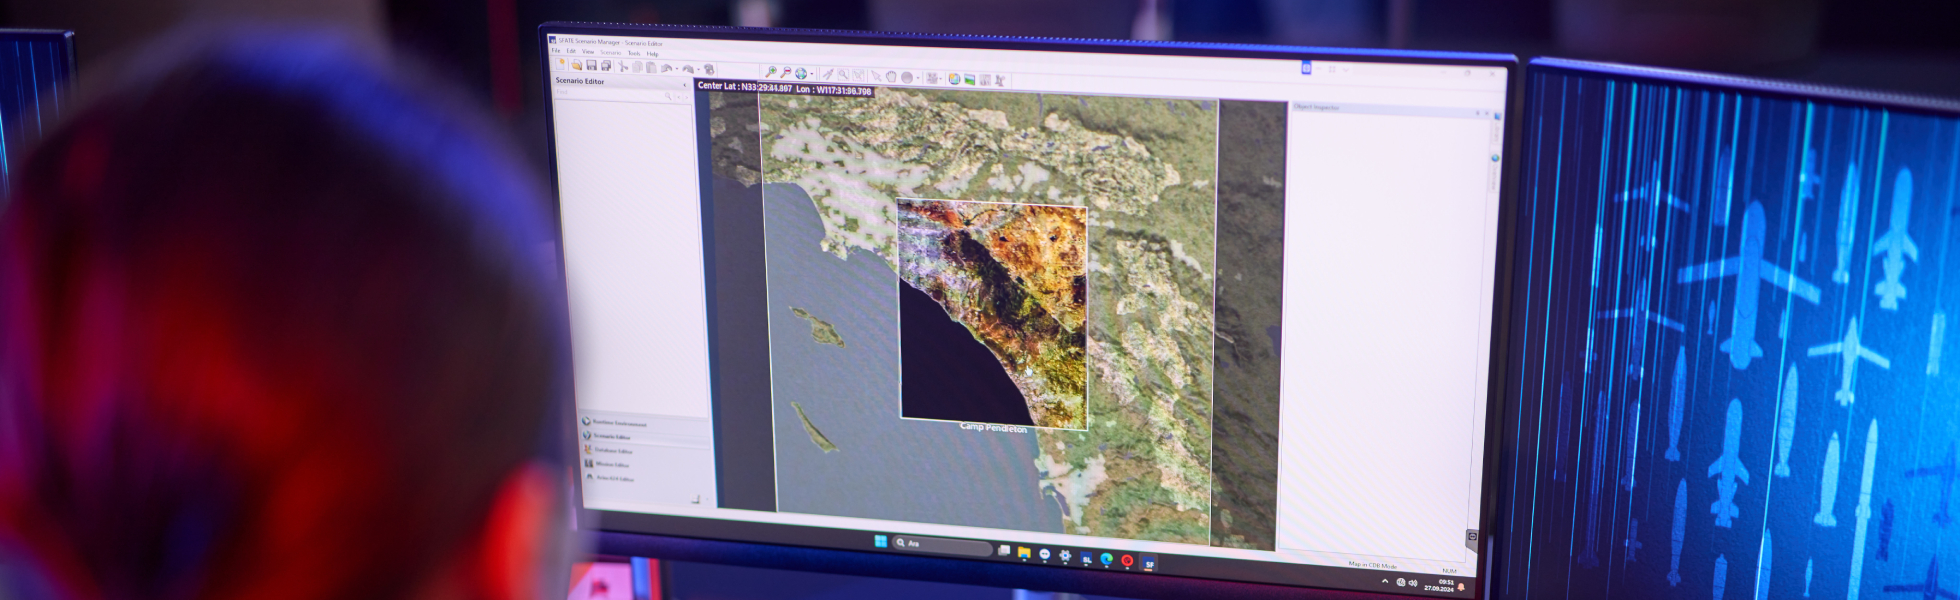This screenshot has width=1960, height=600.
Task: Open the Help menu
Action: [652, 54]
